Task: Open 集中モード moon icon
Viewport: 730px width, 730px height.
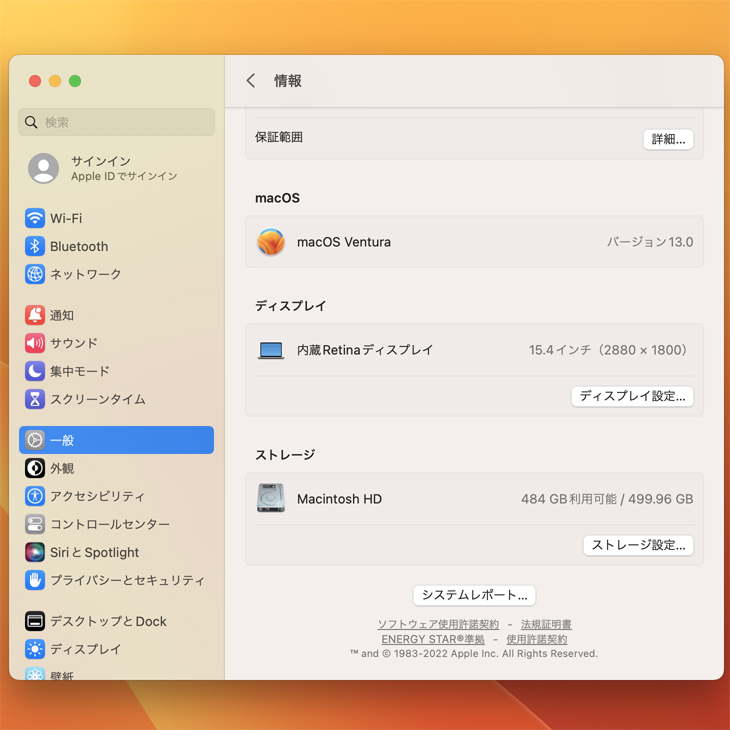Action: 34,371
